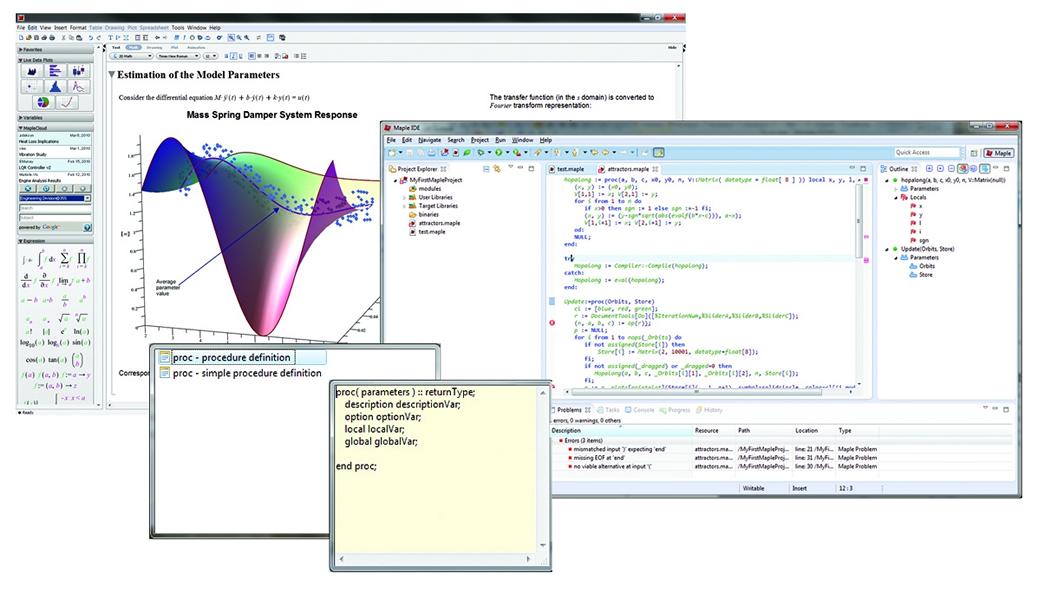Screen dimensions: 1038x600
Task: Toggle the pink-highlighted filter button in Outline toolbar
Action: pyautogui.click(x=963, y=170)
